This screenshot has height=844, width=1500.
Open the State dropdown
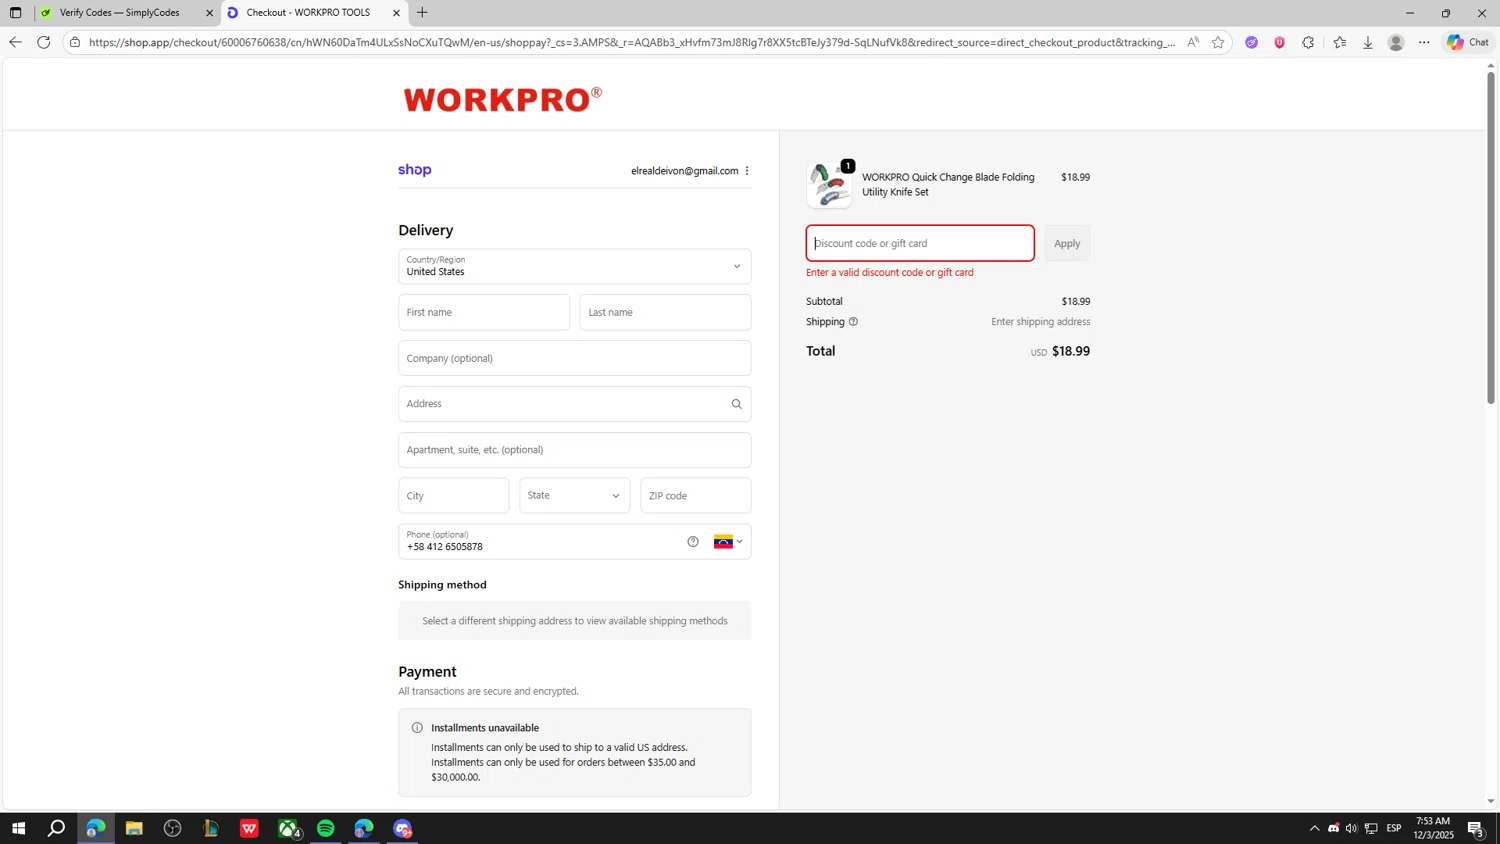574,495
